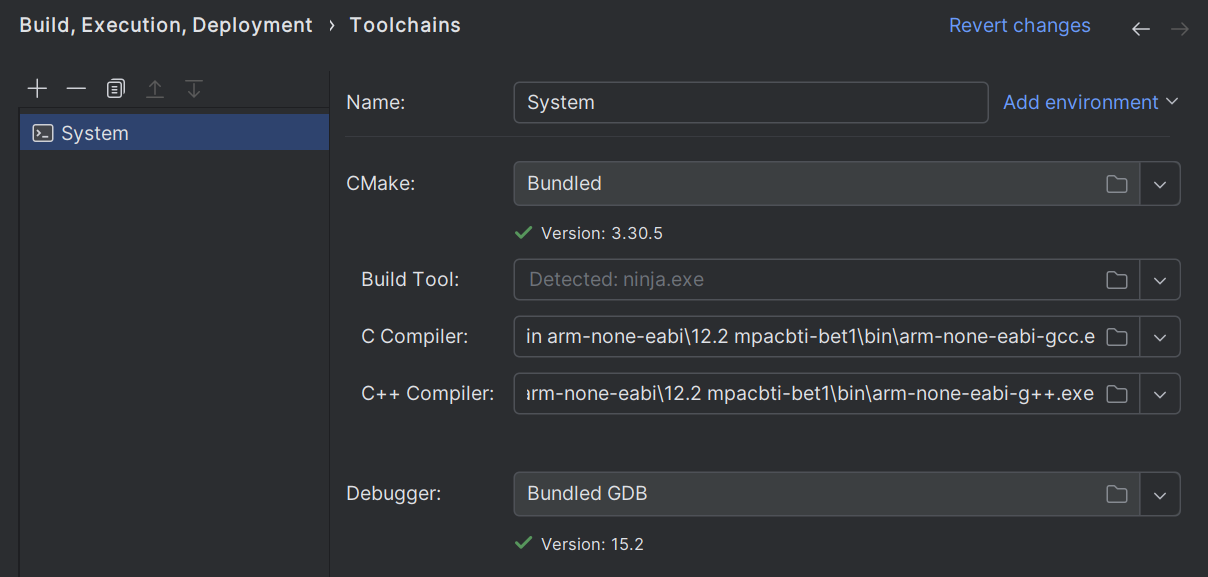The height and width of the screenshot is (577, 1208).
Task: Browse for C Compiler with the folder icon
Action: 1117,337
